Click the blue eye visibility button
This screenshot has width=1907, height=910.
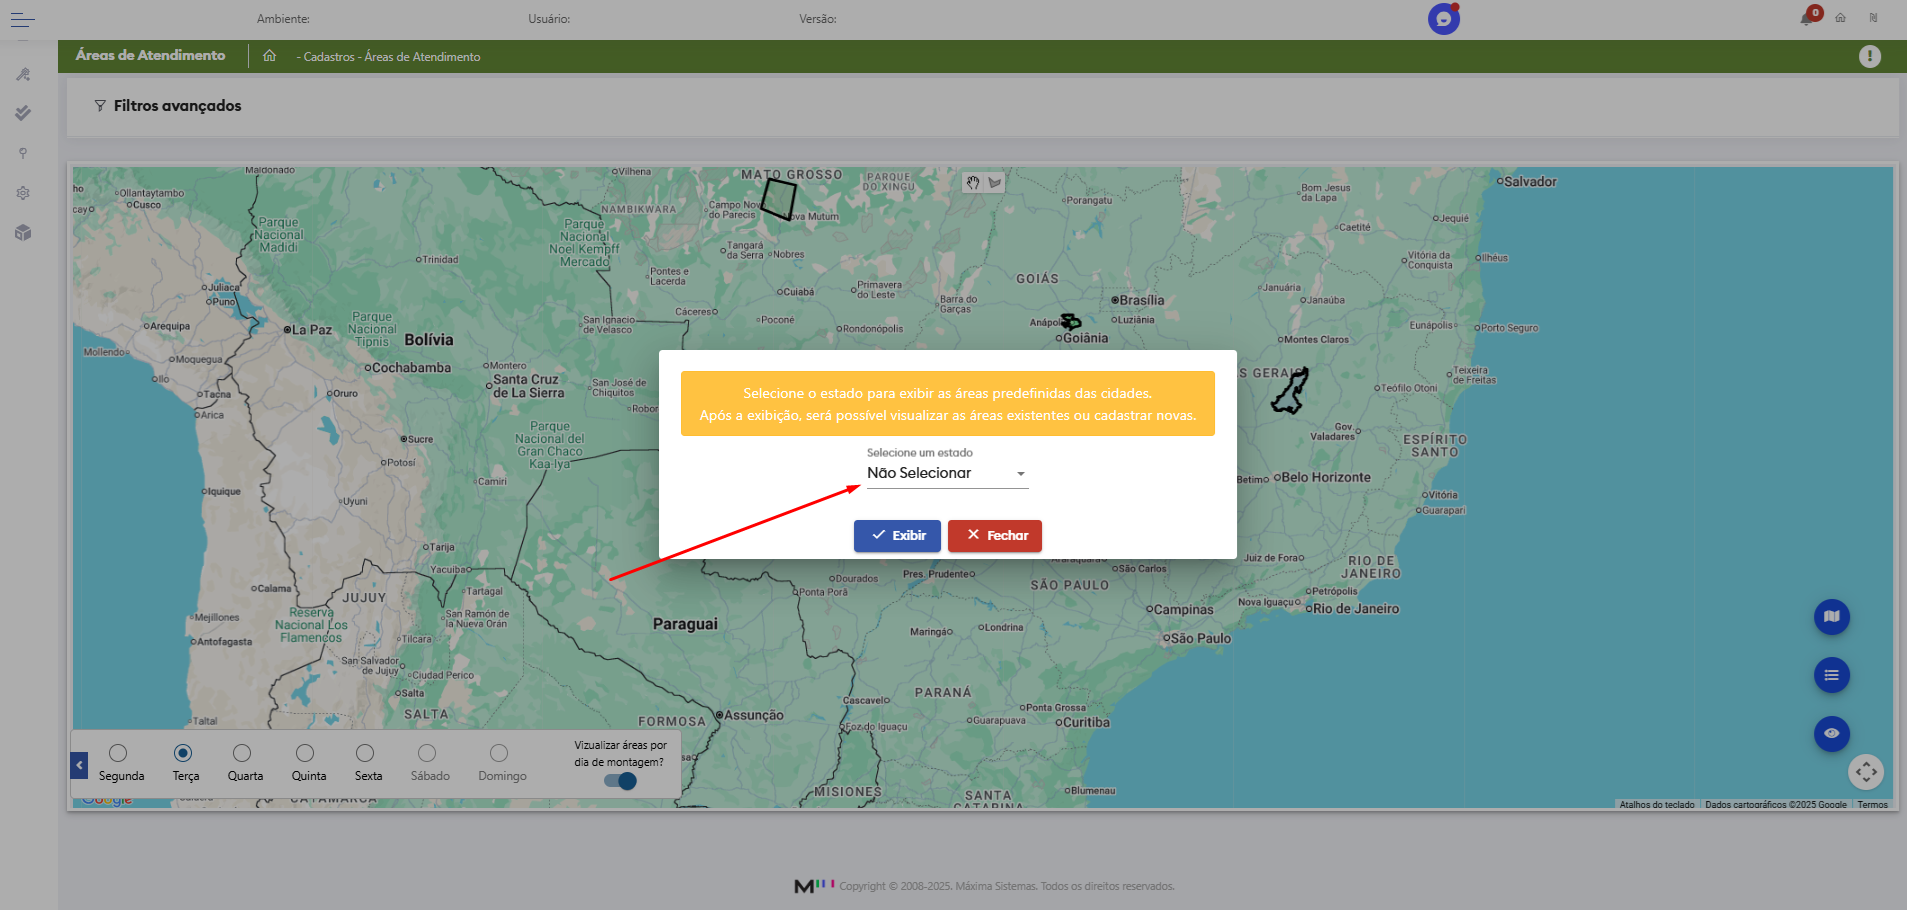[1831, 733]
